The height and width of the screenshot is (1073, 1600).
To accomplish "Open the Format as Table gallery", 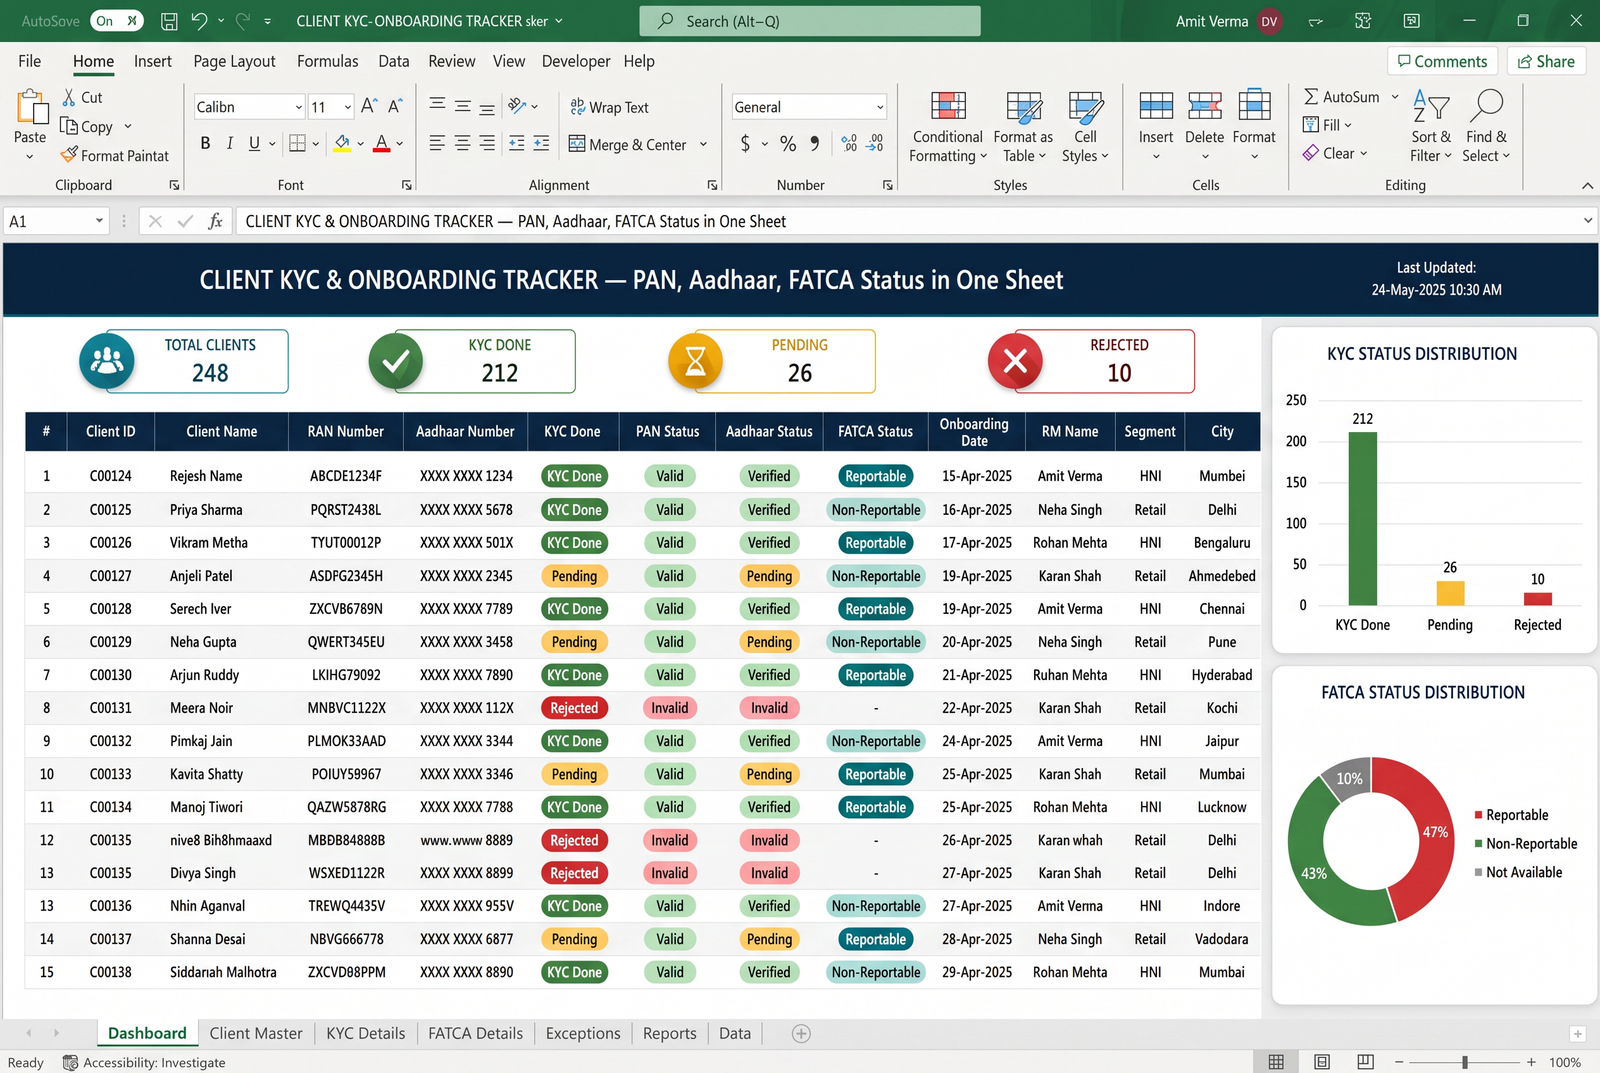I will [1023, 127].
